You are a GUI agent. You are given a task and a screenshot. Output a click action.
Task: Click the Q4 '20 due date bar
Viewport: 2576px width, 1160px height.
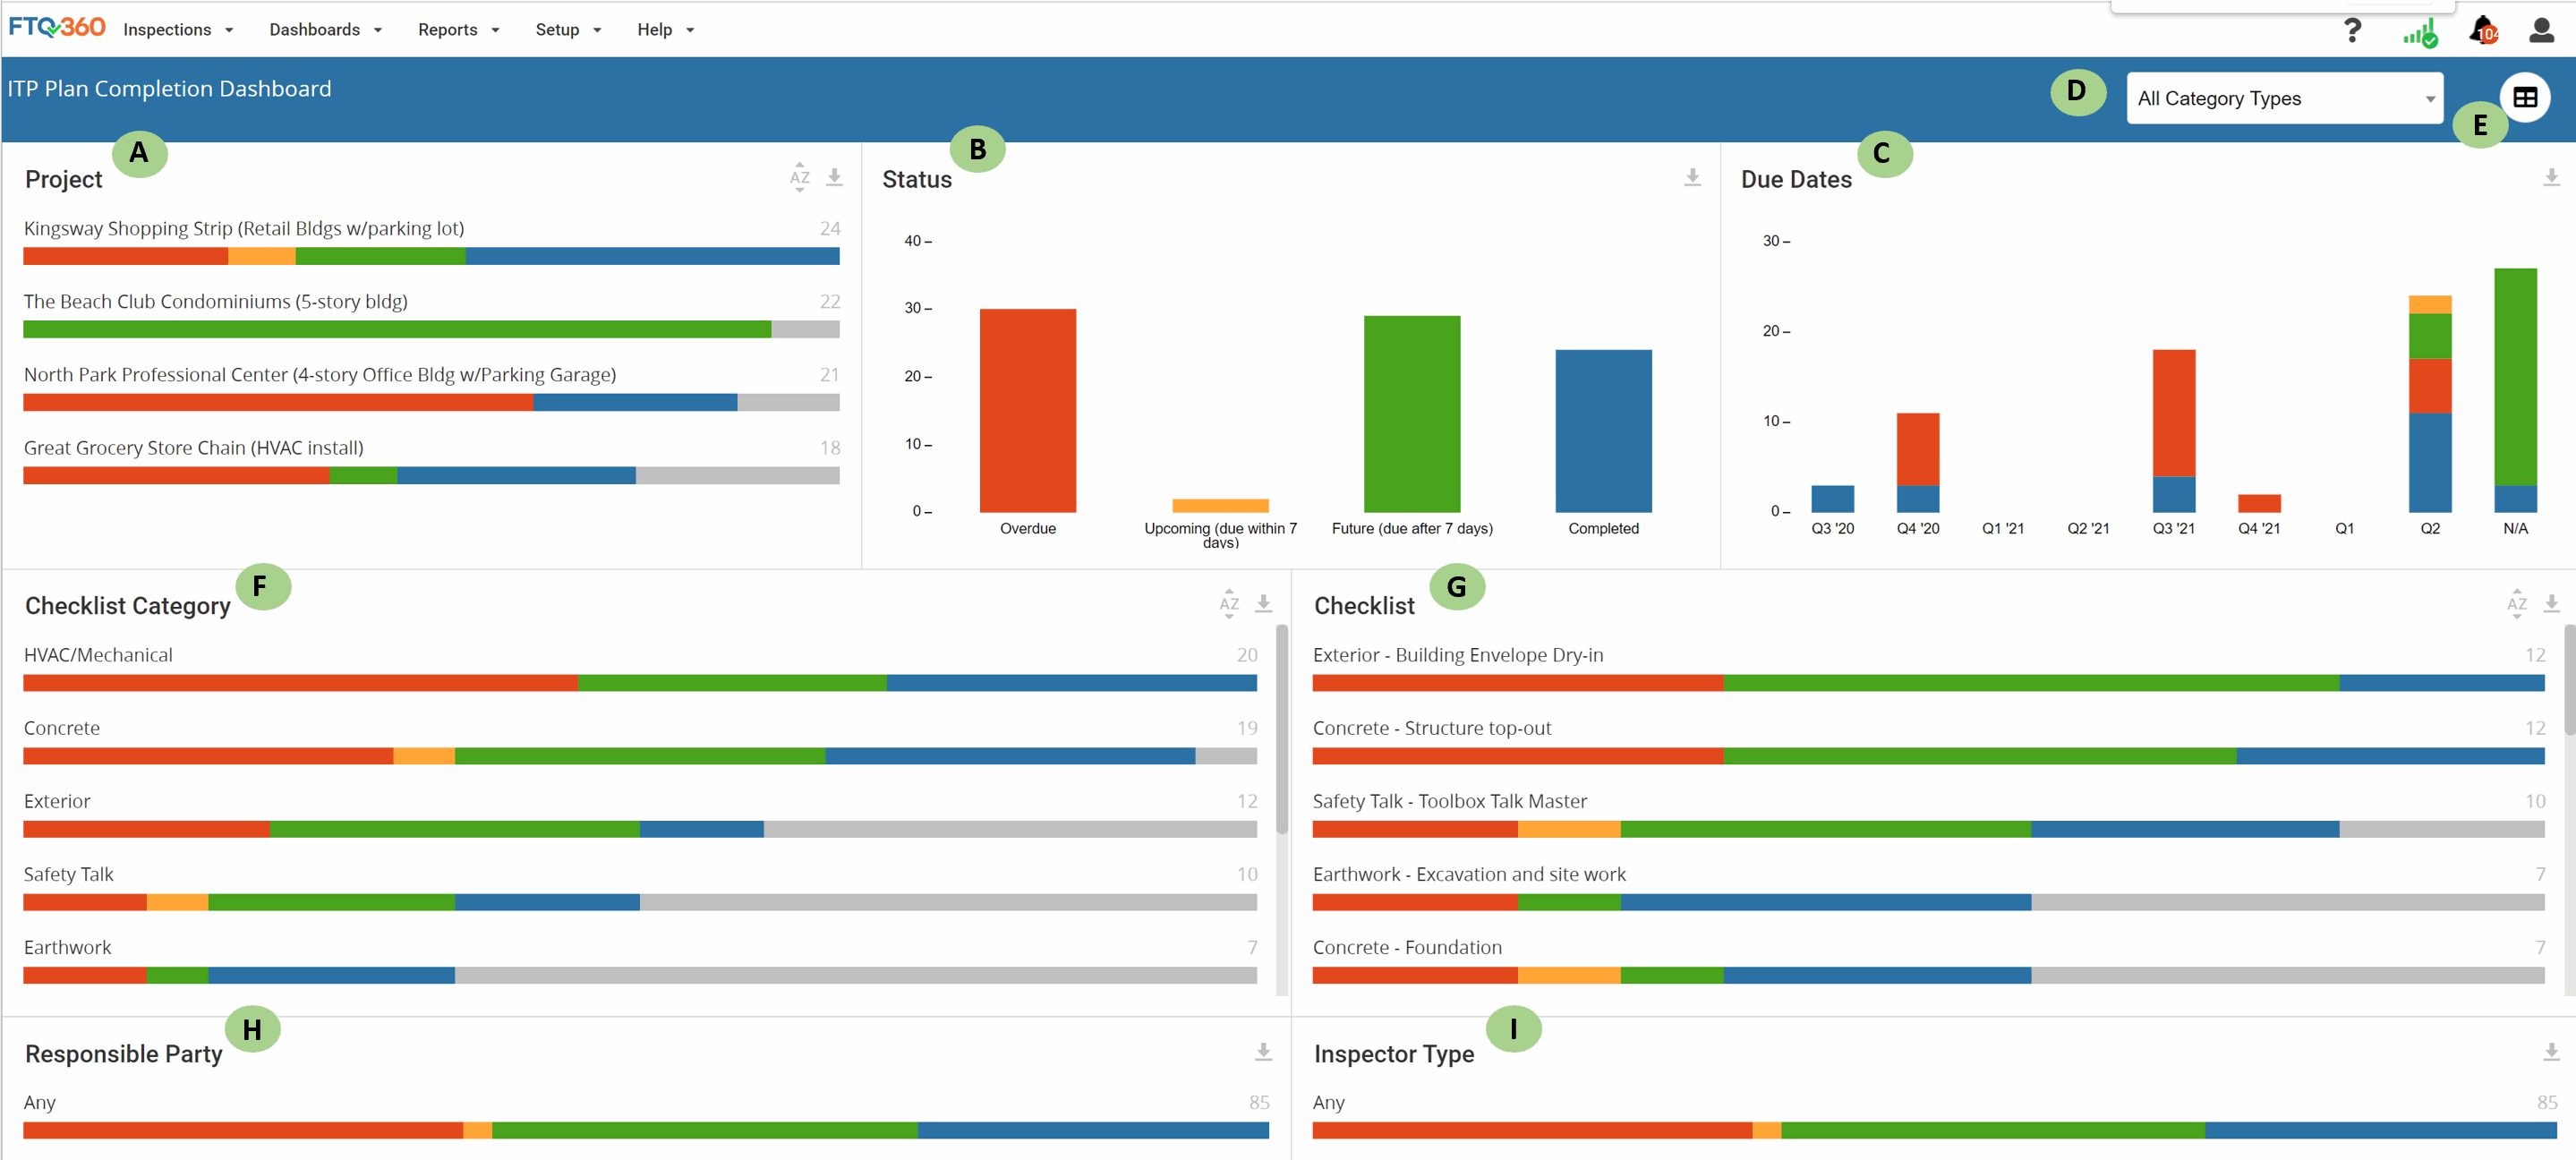1917,463
